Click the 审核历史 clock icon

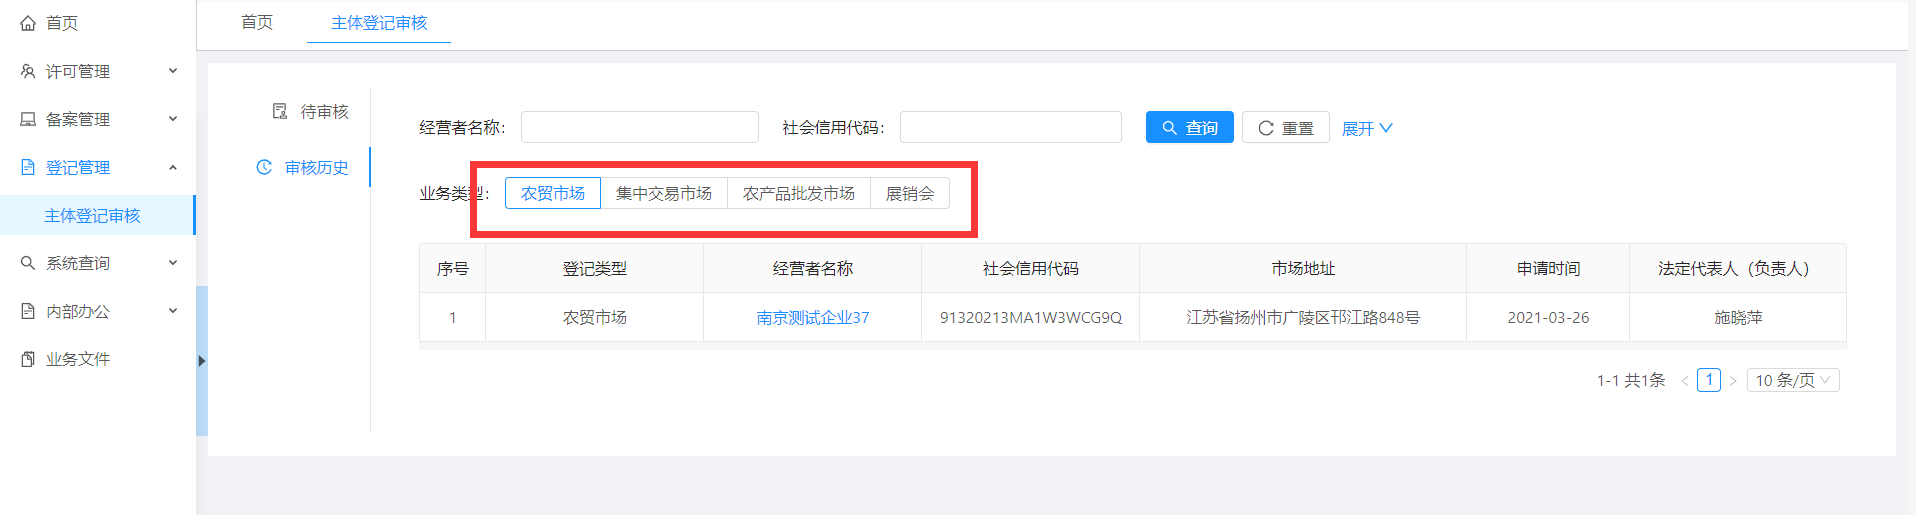click(x=264, y=167)
